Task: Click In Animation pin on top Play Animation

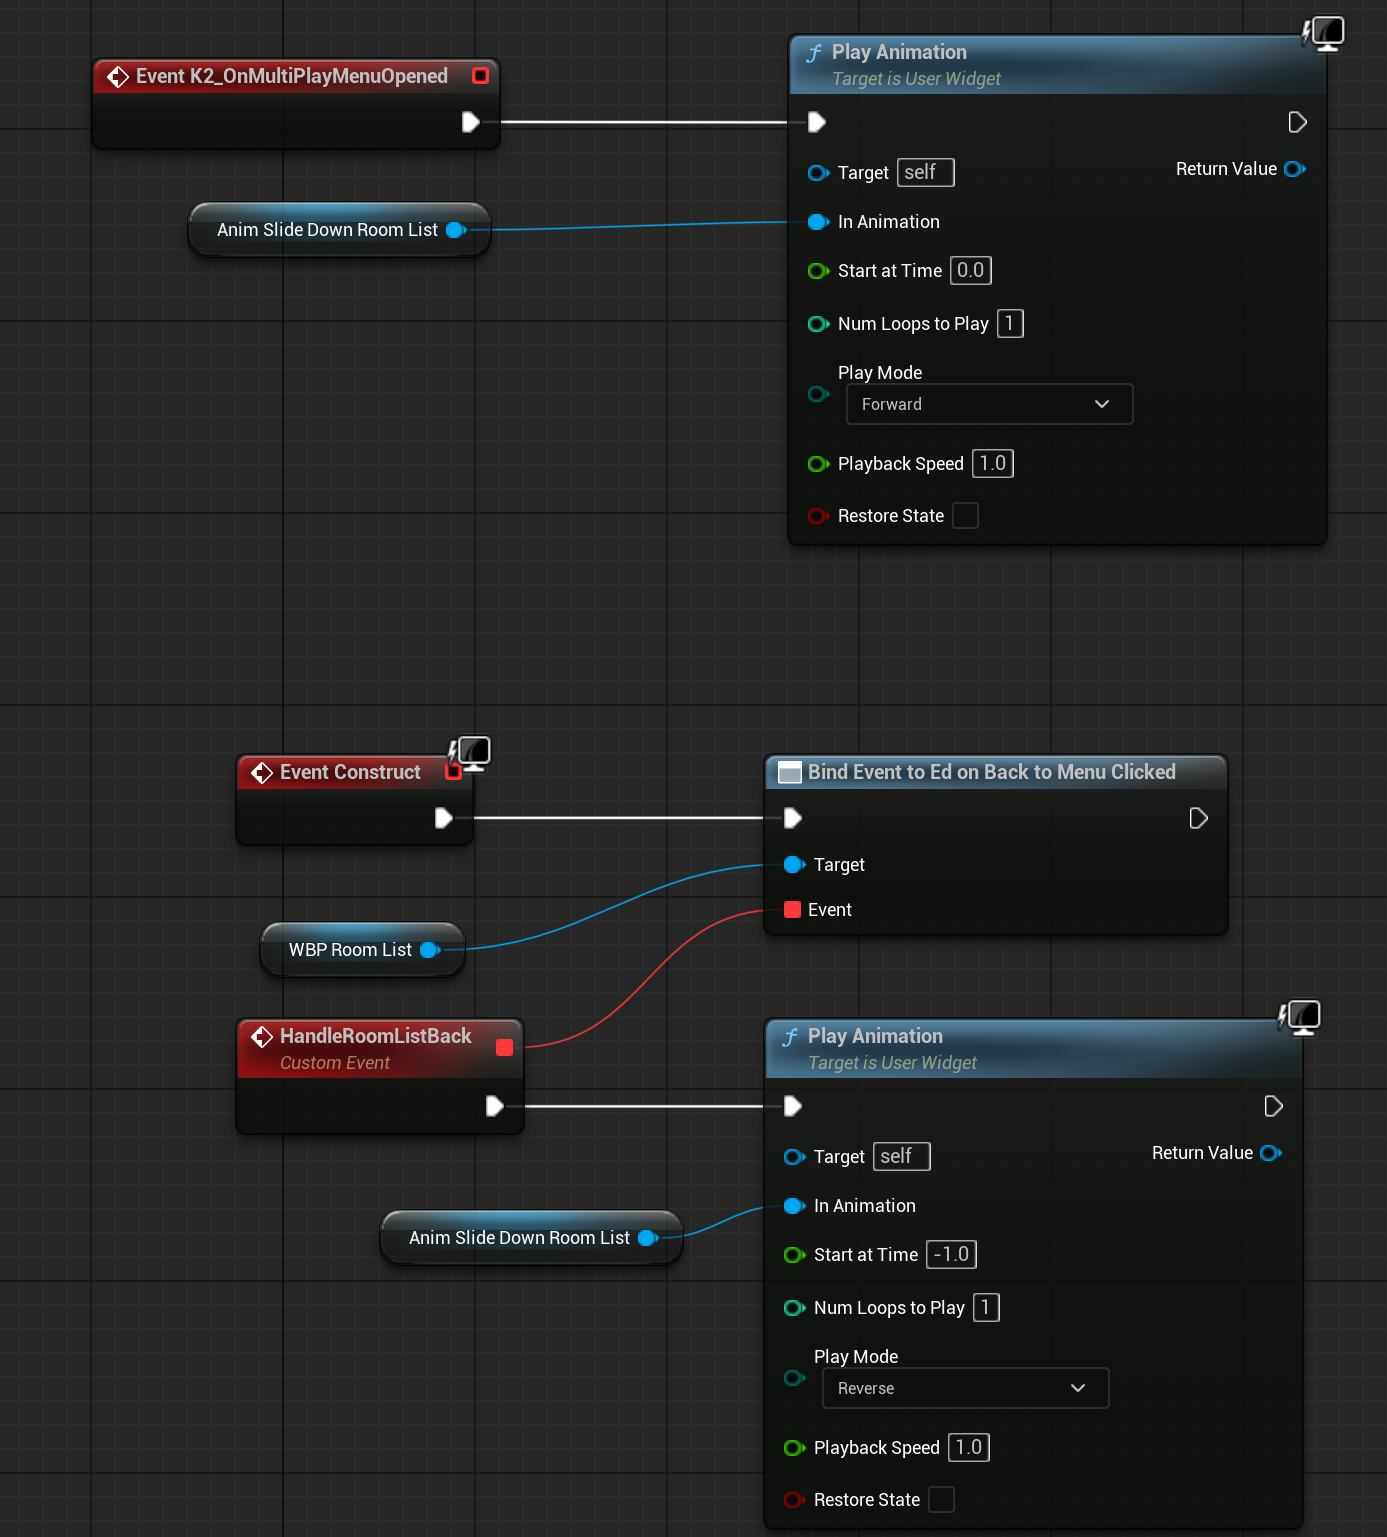Action: pos(818,222)
